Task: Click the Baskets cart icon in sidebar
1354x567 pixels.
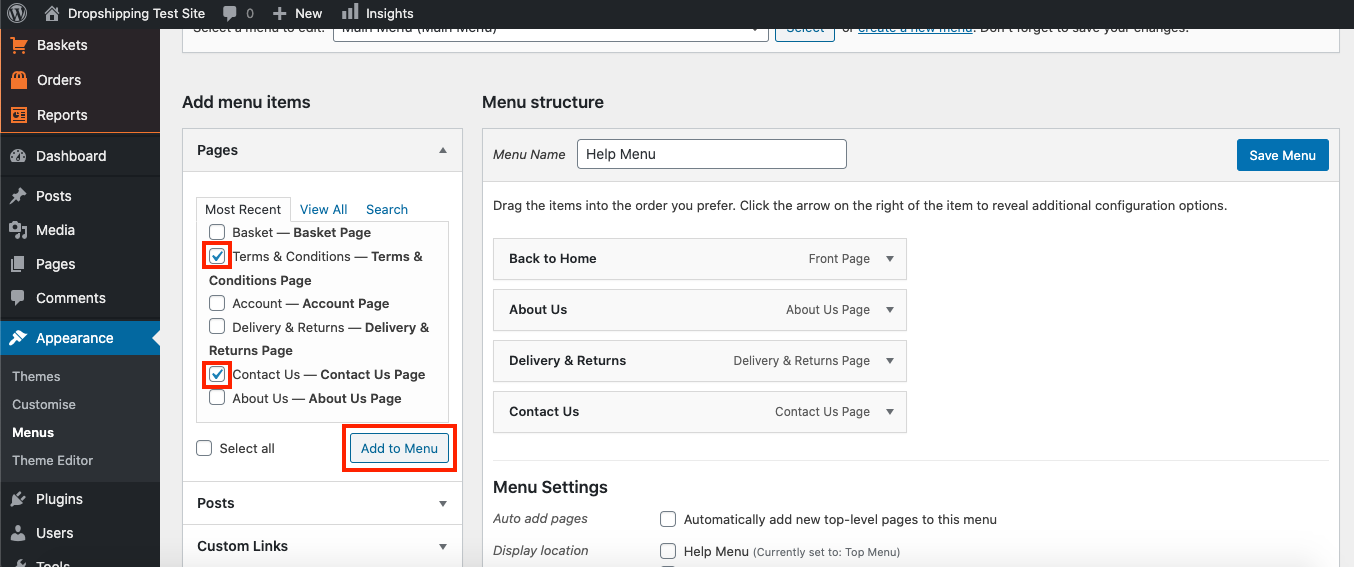Action: 18,45
